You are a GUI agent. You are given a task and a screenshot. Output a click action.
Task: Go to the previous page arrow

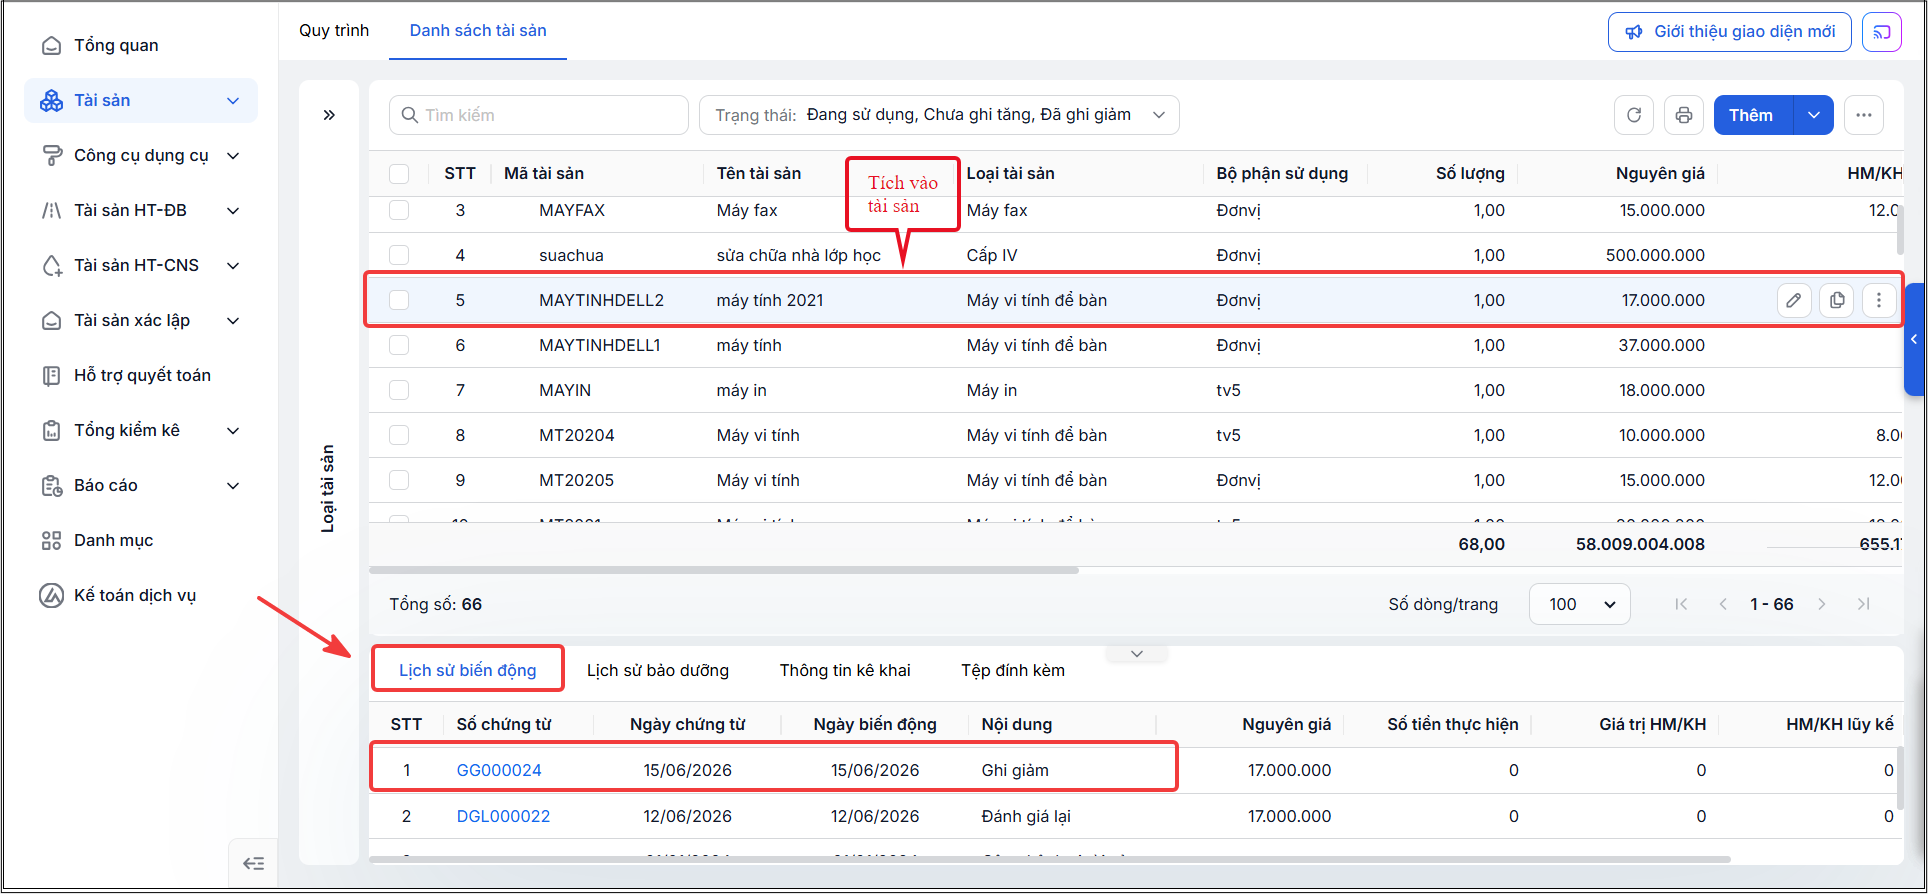(1723, 604)
